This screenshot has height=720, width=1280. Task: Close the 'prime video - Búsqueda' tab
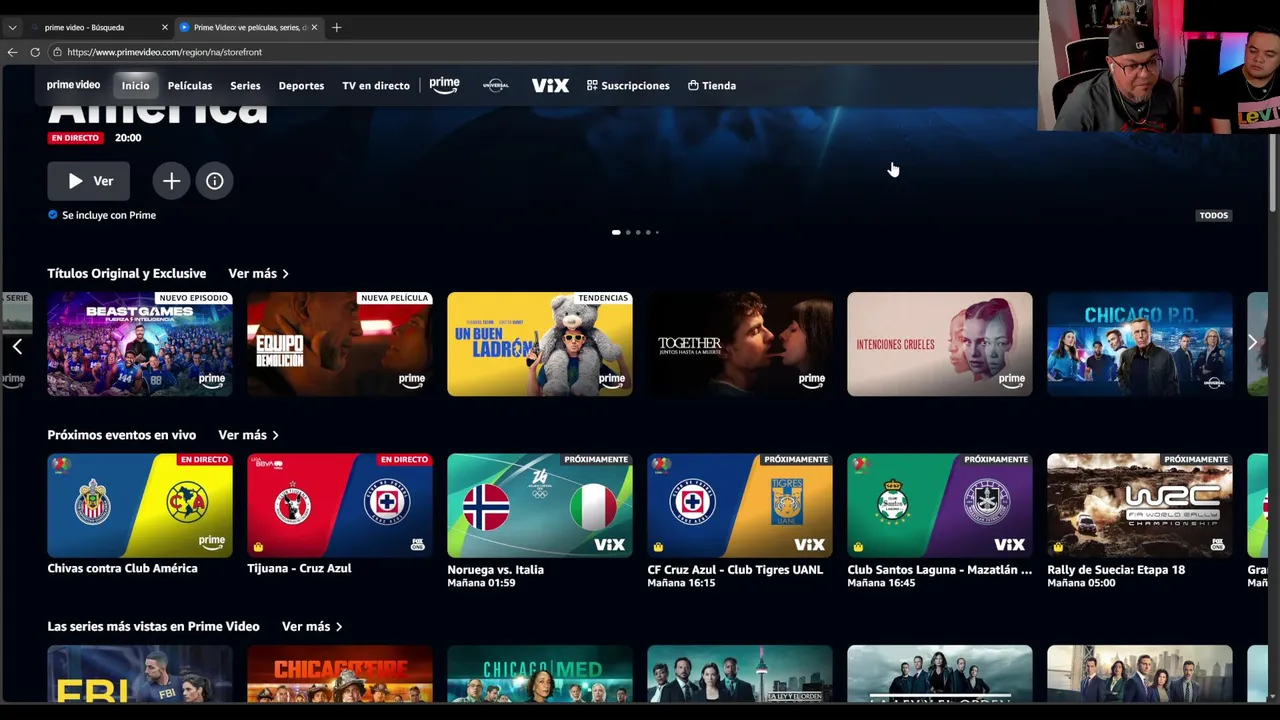165,27
